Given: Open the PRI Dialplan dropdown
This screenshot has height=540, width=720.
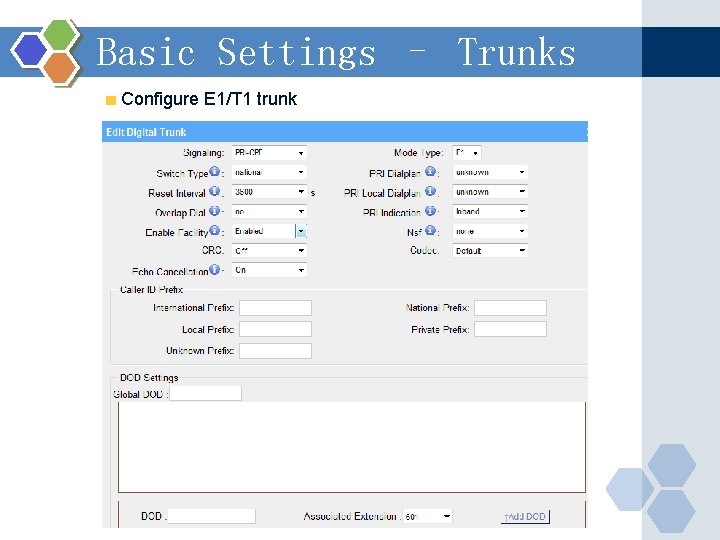Looking at the screenshot, I should (x=490, y=172).
